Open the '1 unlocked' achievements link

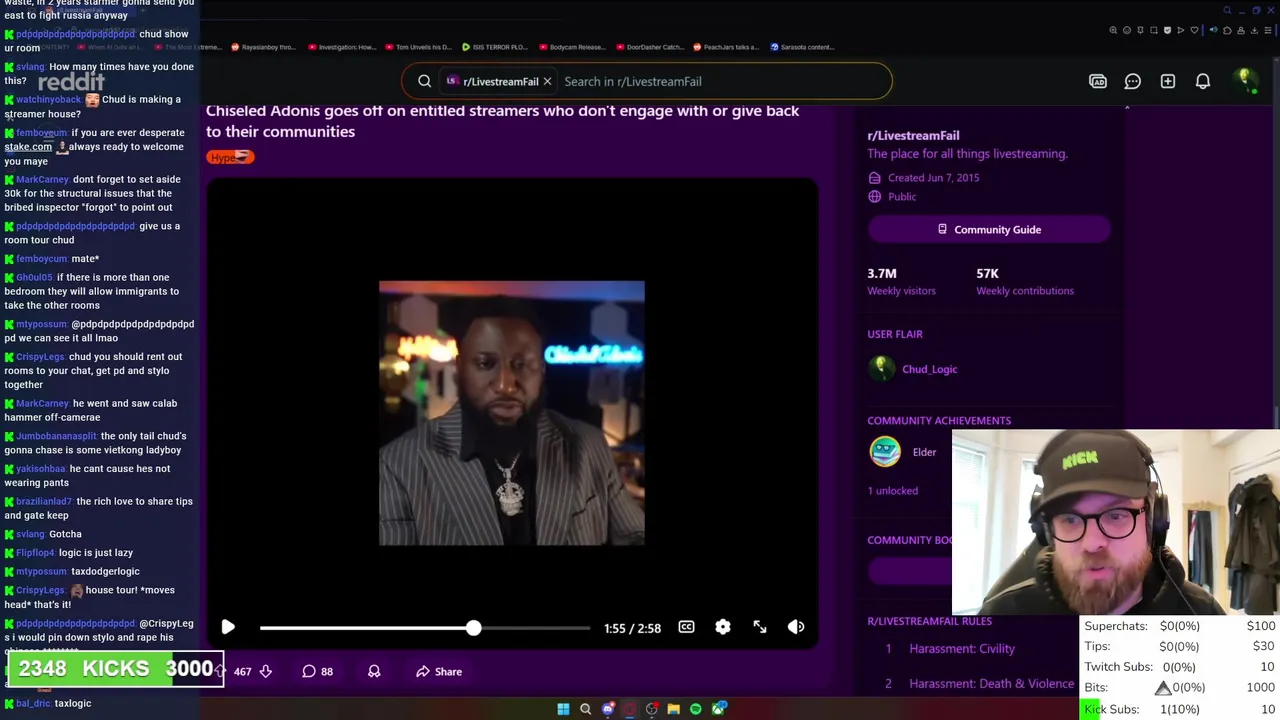coord(892,491)
